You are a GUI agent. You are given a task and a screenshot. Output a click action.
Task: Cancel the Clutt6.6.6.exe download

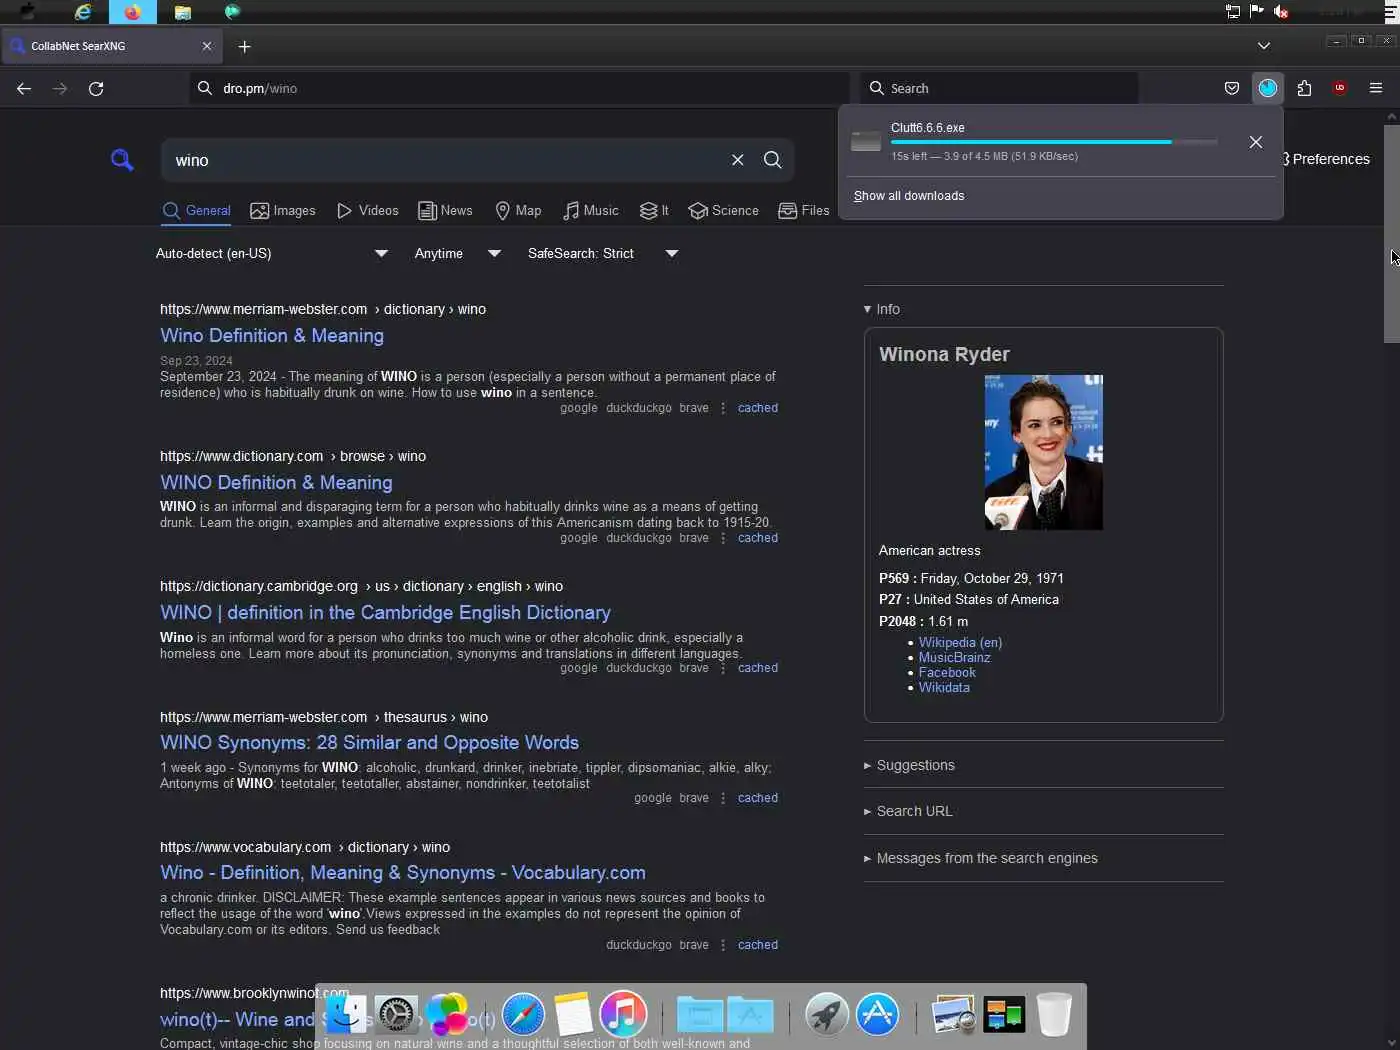point(1256,142)
